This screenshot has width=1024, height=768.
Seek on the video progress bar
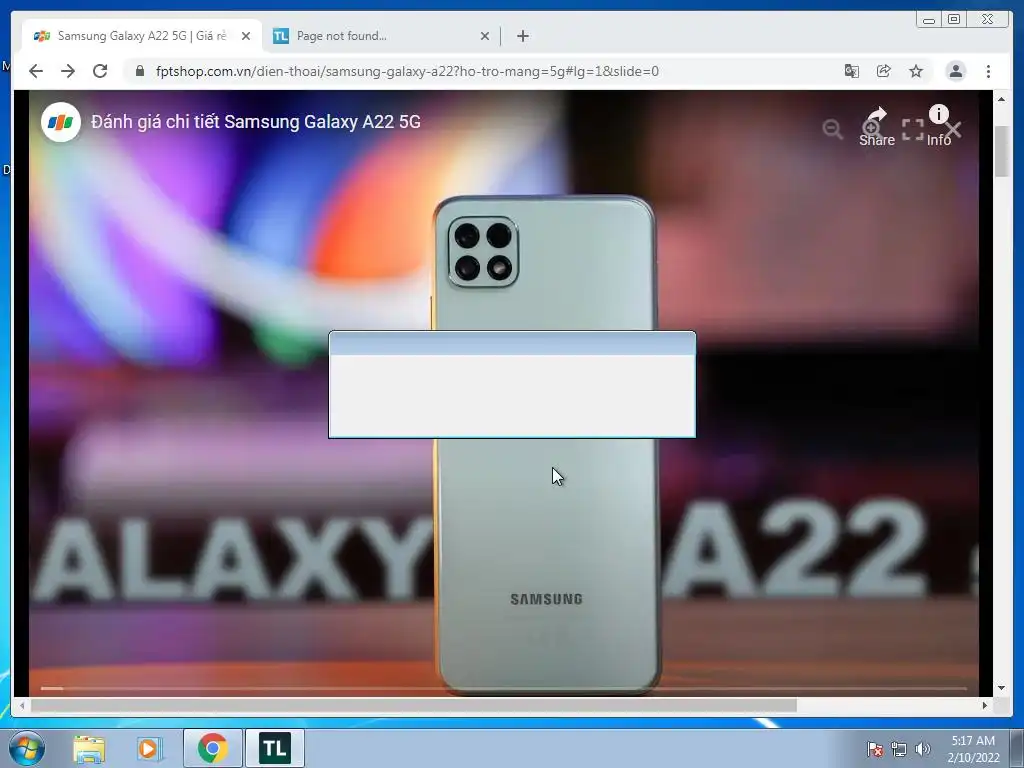(x=504, y=688)
